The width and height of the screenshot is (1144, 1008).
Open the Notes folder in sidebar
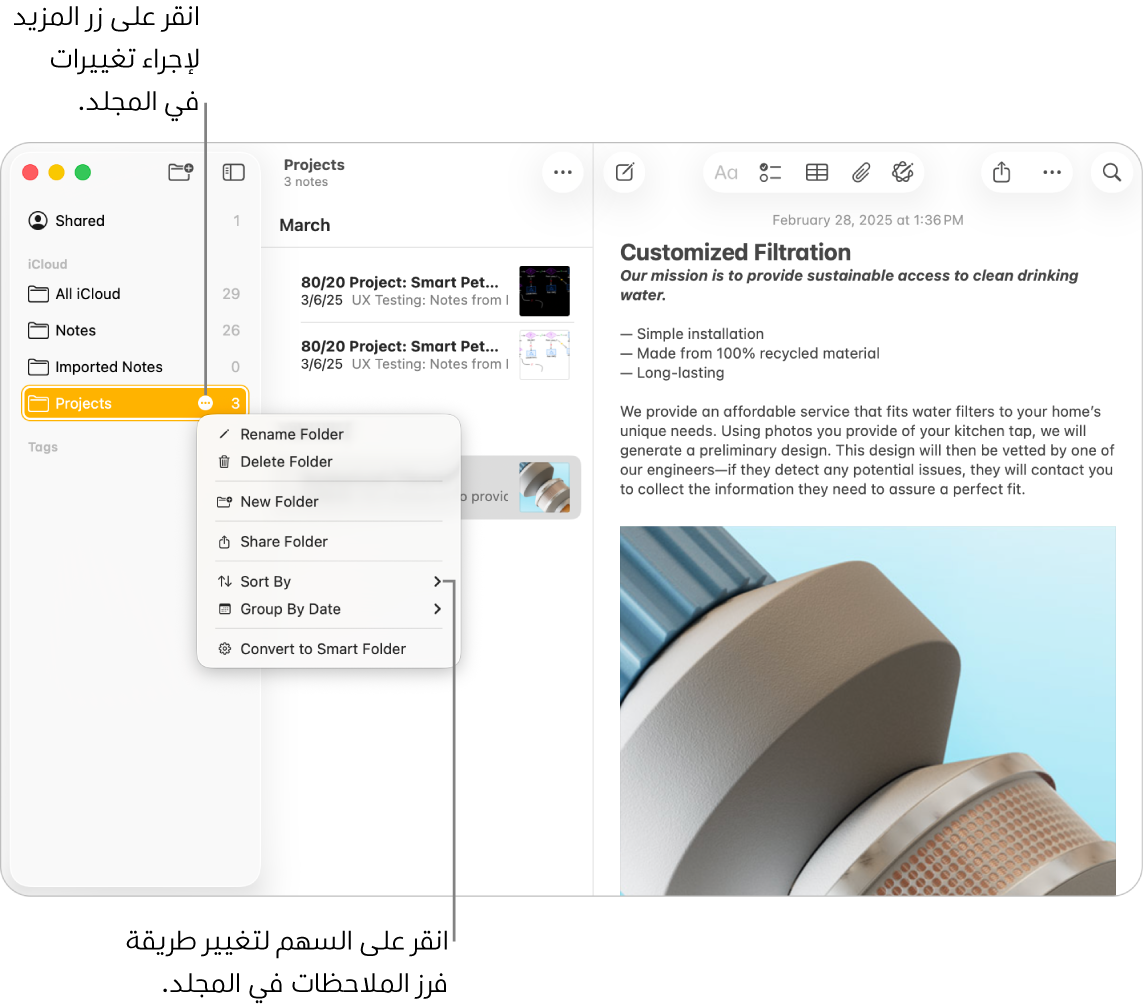coord(135,330)
